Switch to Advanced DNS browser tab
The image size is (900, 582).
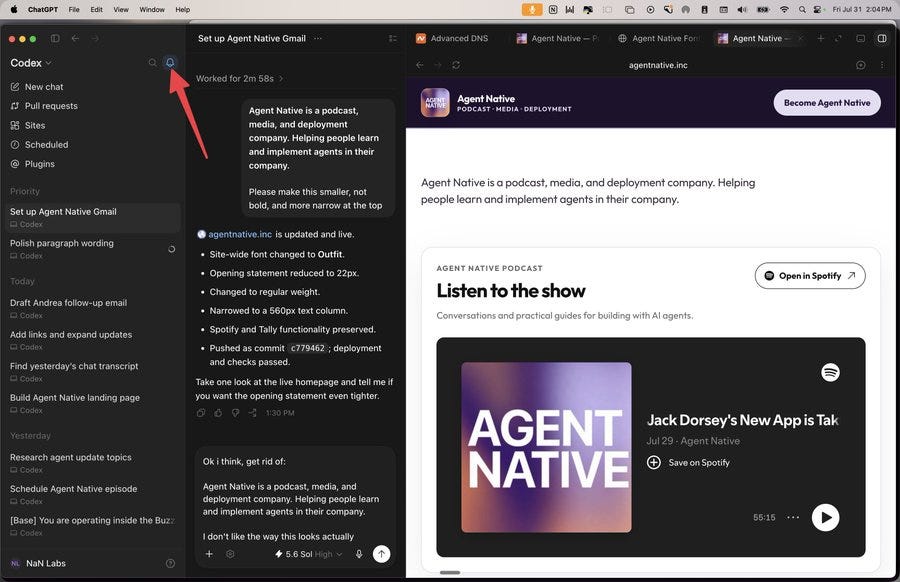click(x=452, y=38)
